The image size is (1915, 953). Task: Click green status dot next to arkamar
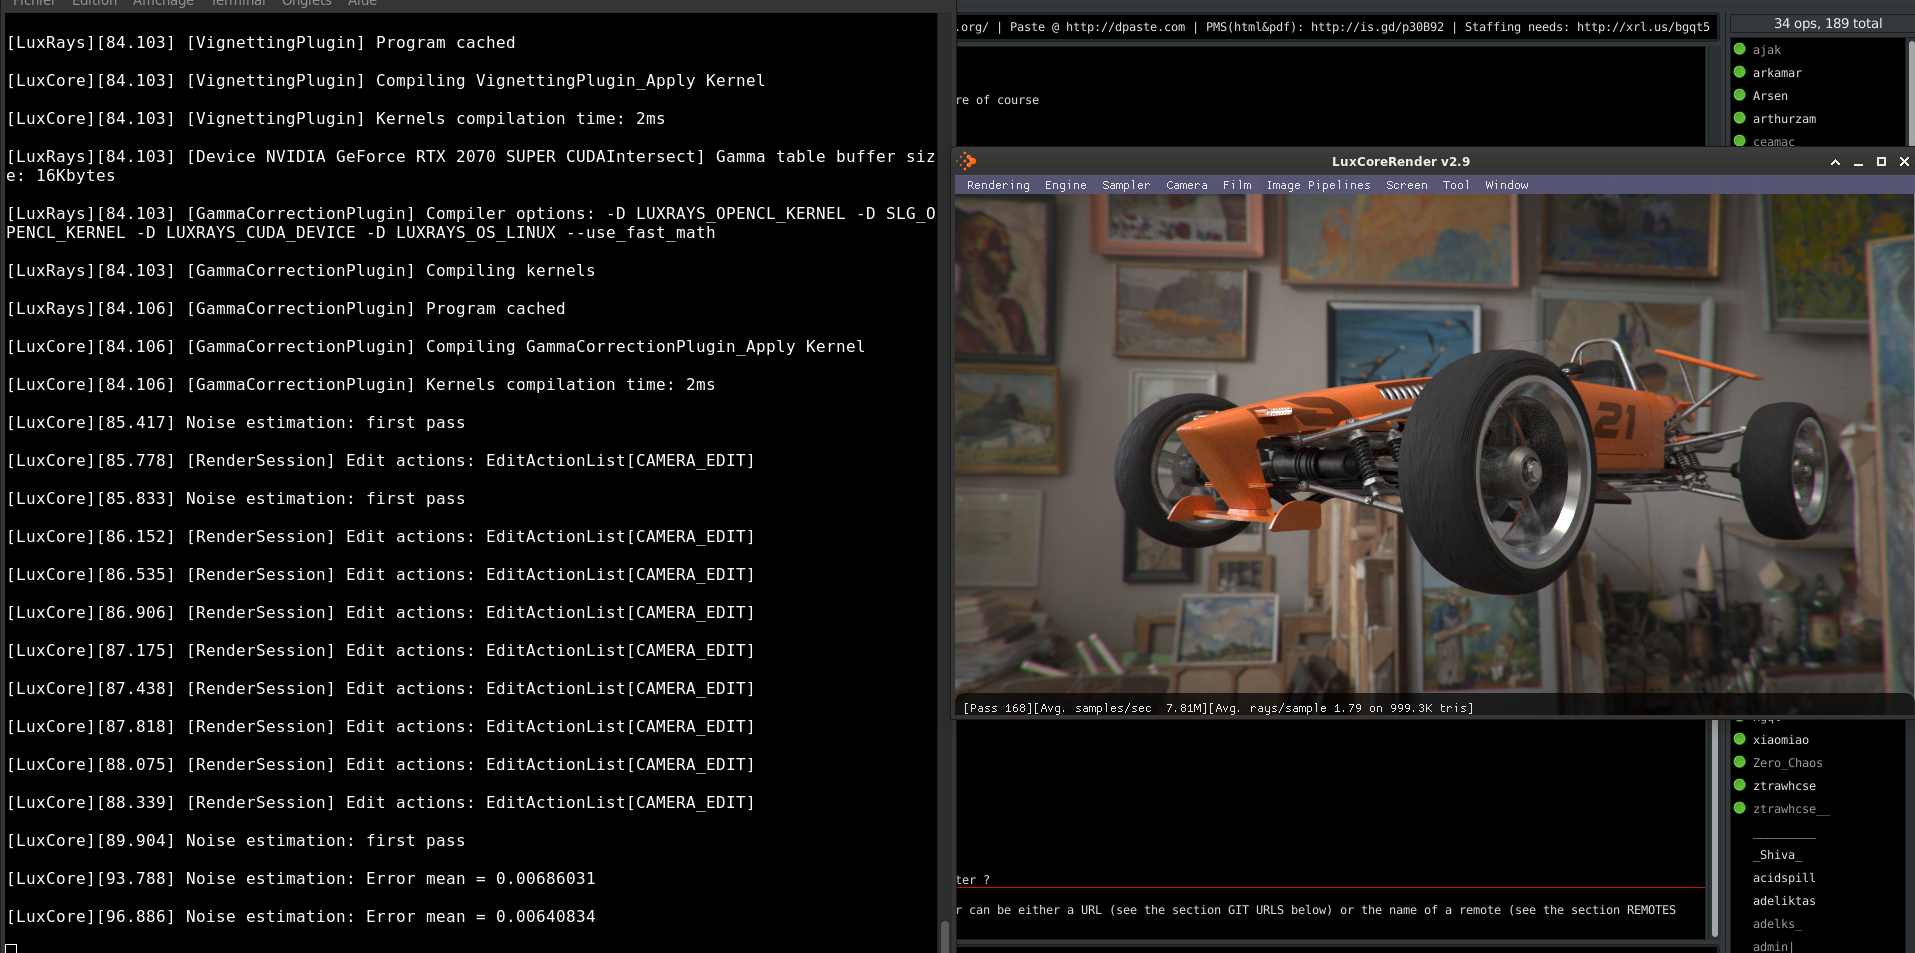pyautogui.click(x=1740, y=72)
